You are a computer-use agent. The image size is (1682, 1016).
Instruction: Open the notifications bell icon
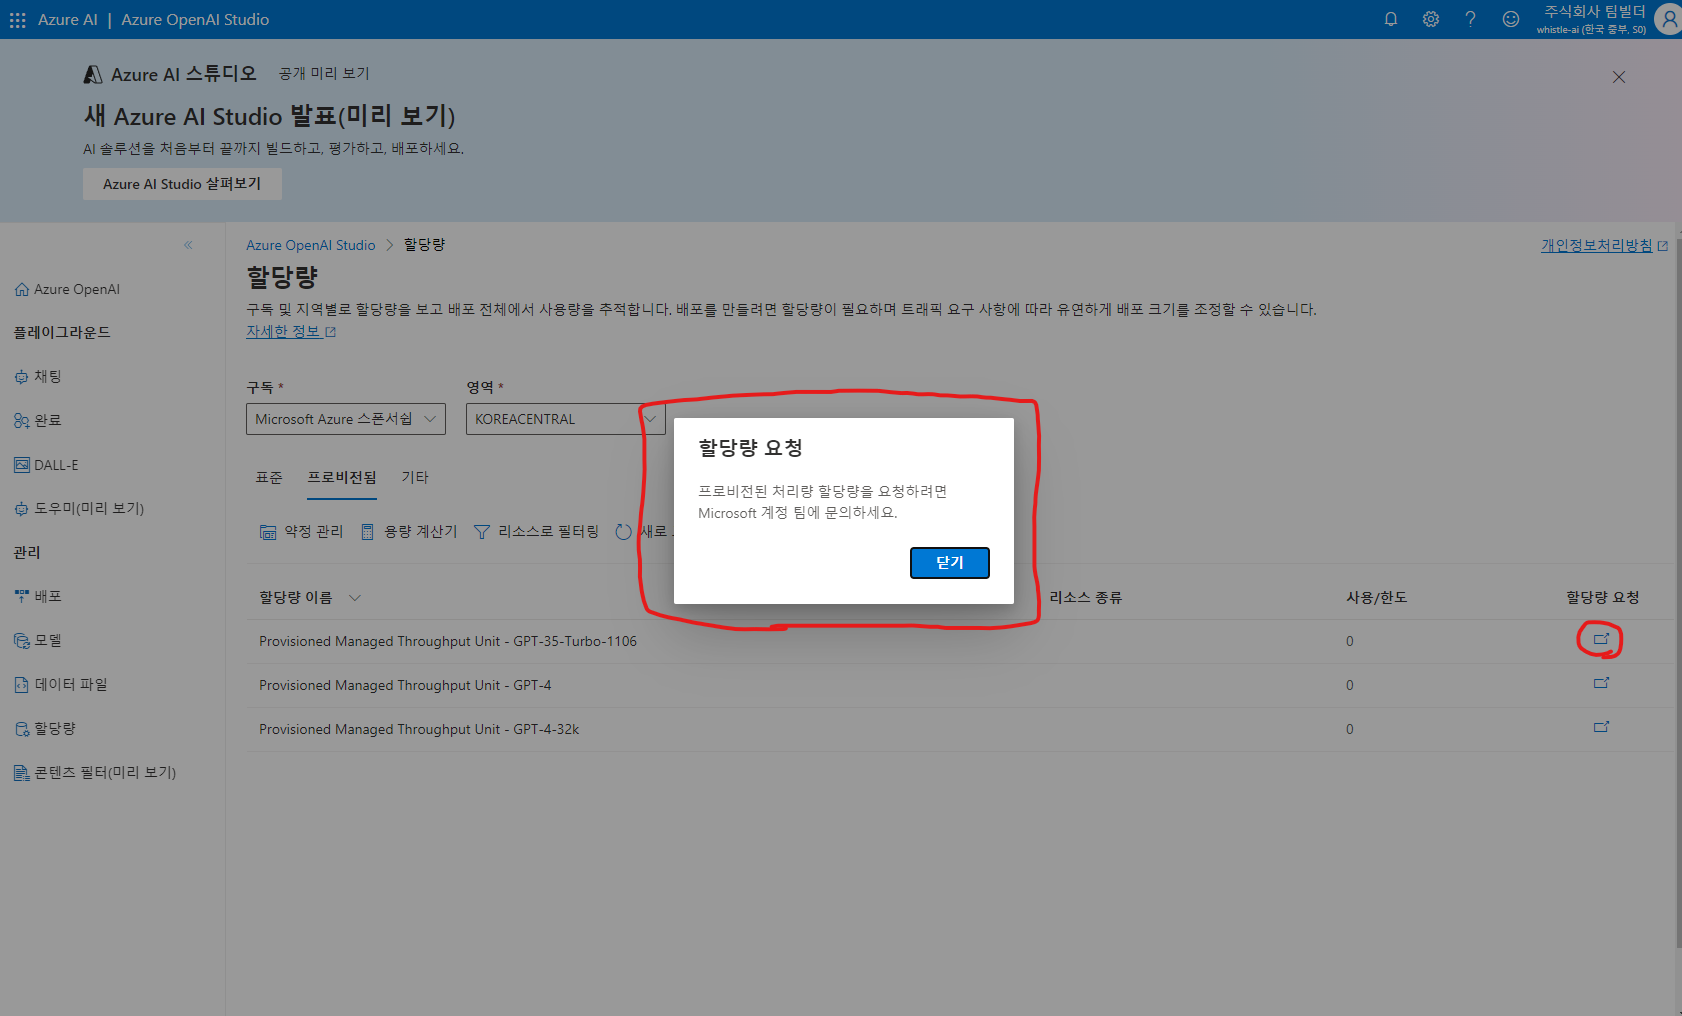1391,19
